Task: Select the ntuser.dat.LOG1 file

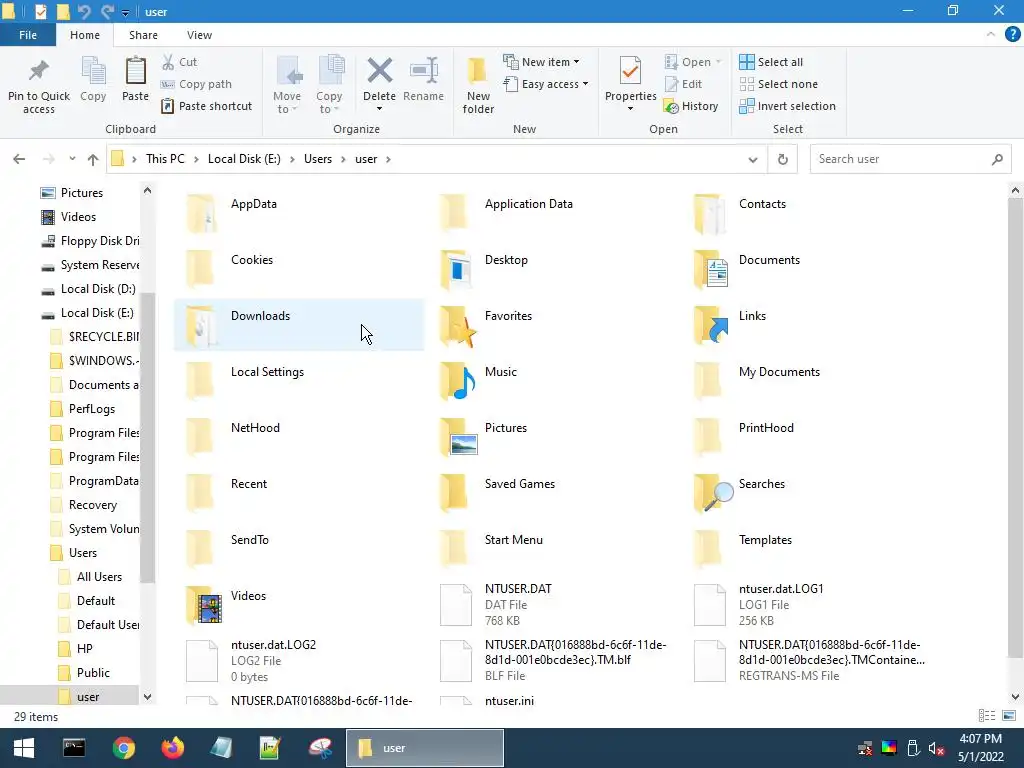Action: tap(807, 605)
